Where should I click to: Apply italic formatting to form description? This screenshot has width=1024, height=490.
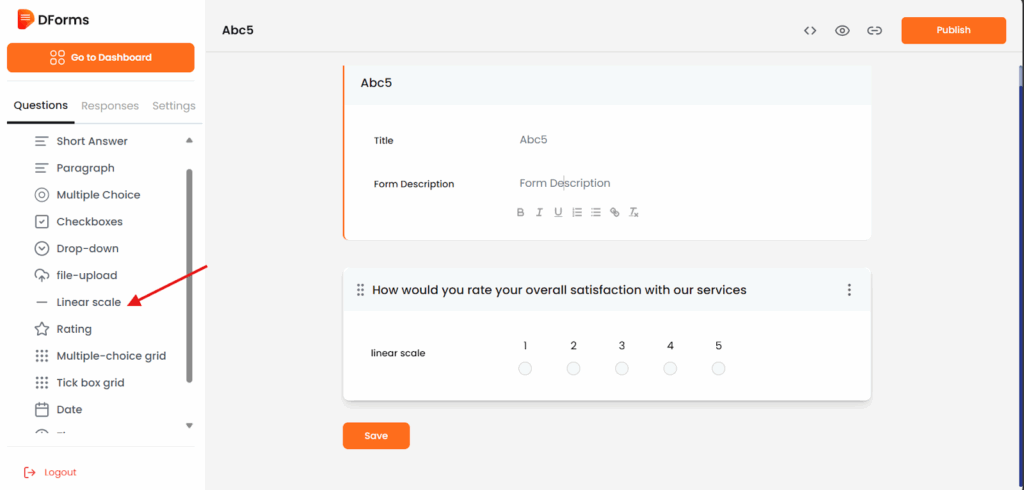pos(539,212)
